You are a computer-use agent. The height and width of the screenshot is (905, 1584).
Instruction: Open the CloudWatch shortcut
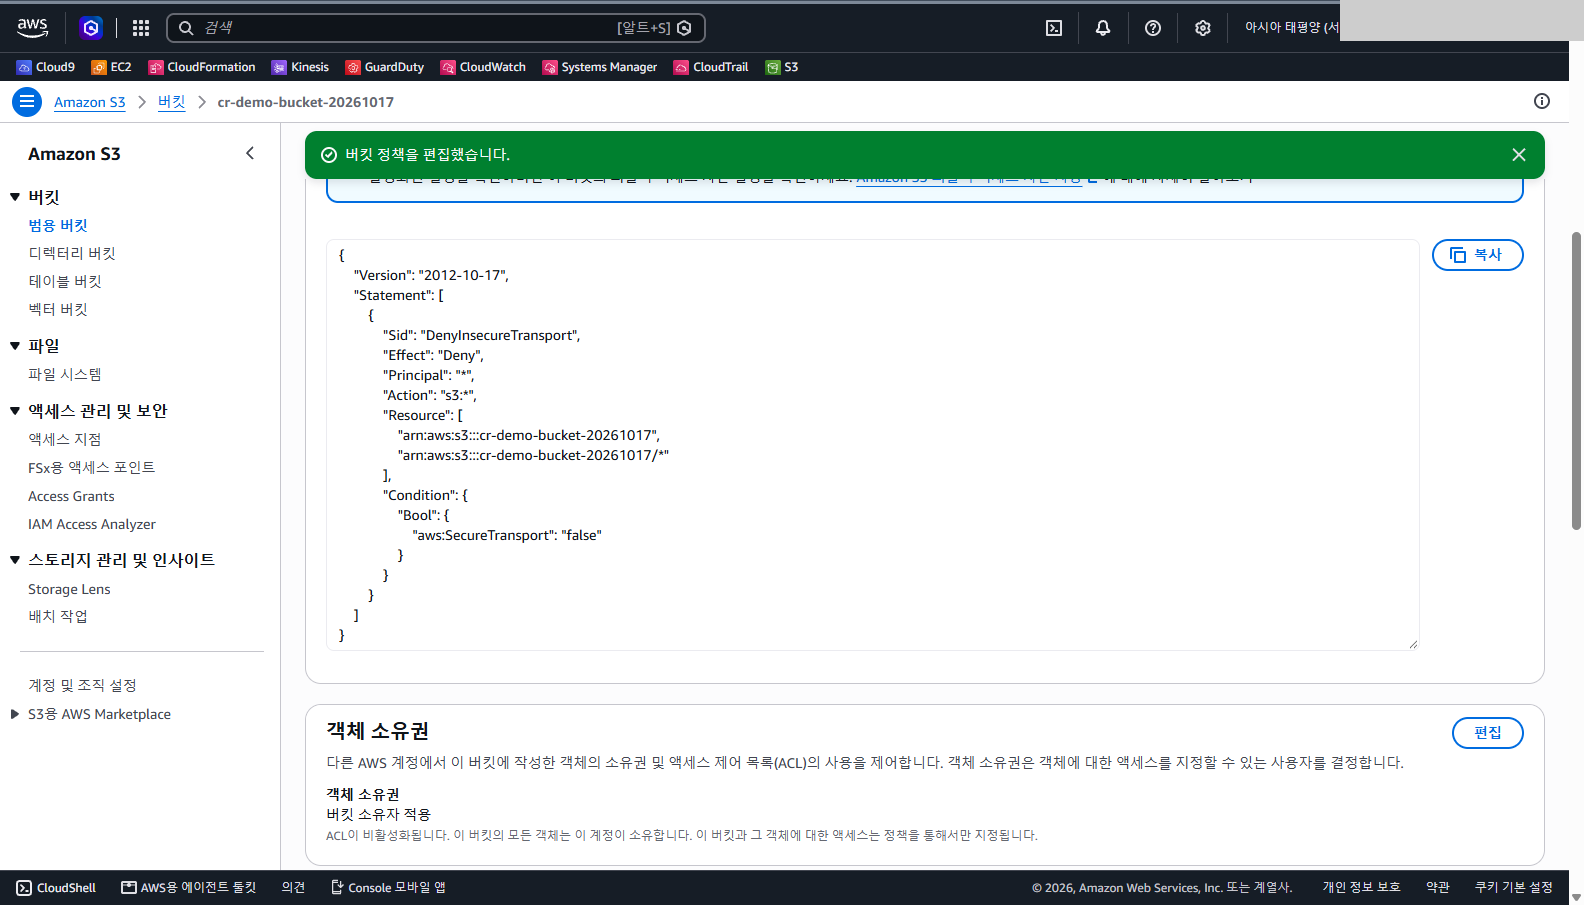[483, 67]
